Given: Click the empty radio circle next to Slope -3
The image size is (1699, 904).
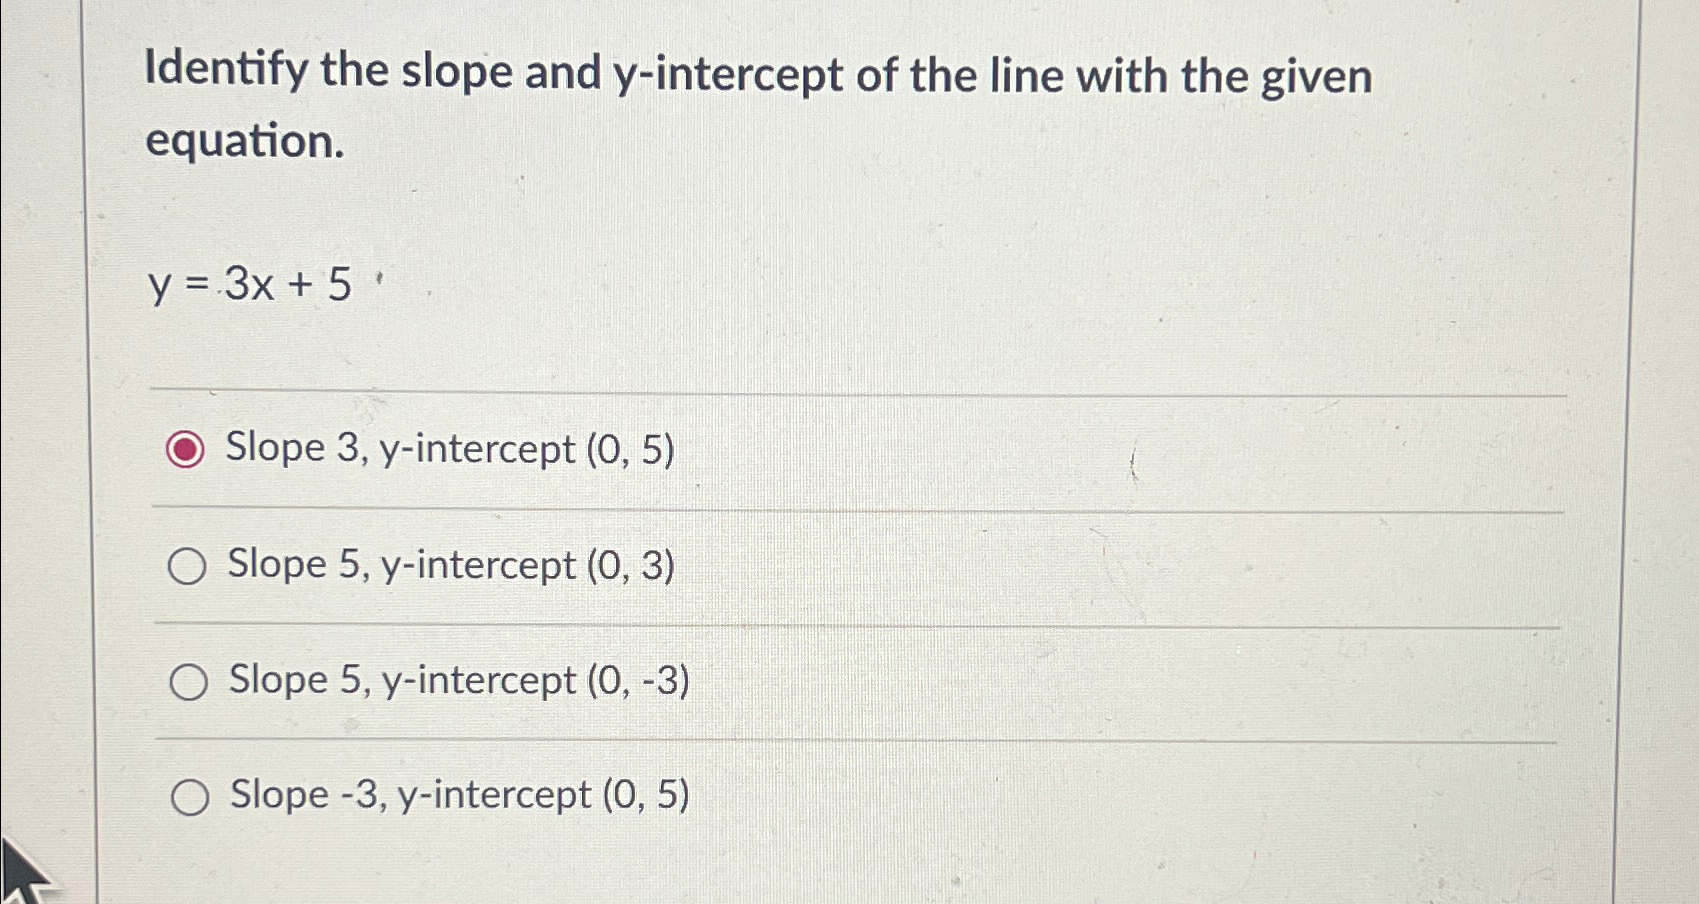Looking at the screenshot, I should click(x=188, y=796).
